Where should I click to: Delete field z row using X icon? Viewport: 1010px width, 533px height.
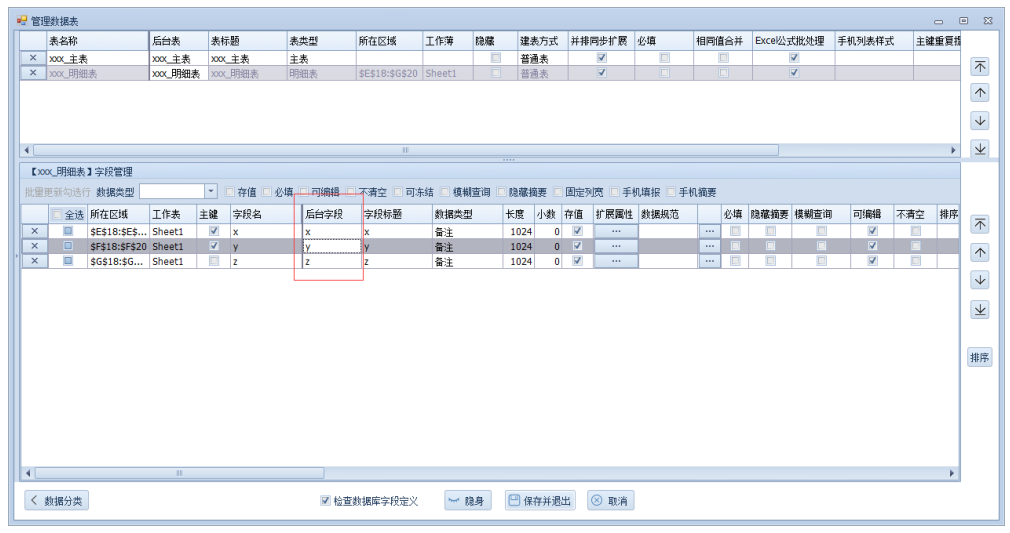pos(33,261)
